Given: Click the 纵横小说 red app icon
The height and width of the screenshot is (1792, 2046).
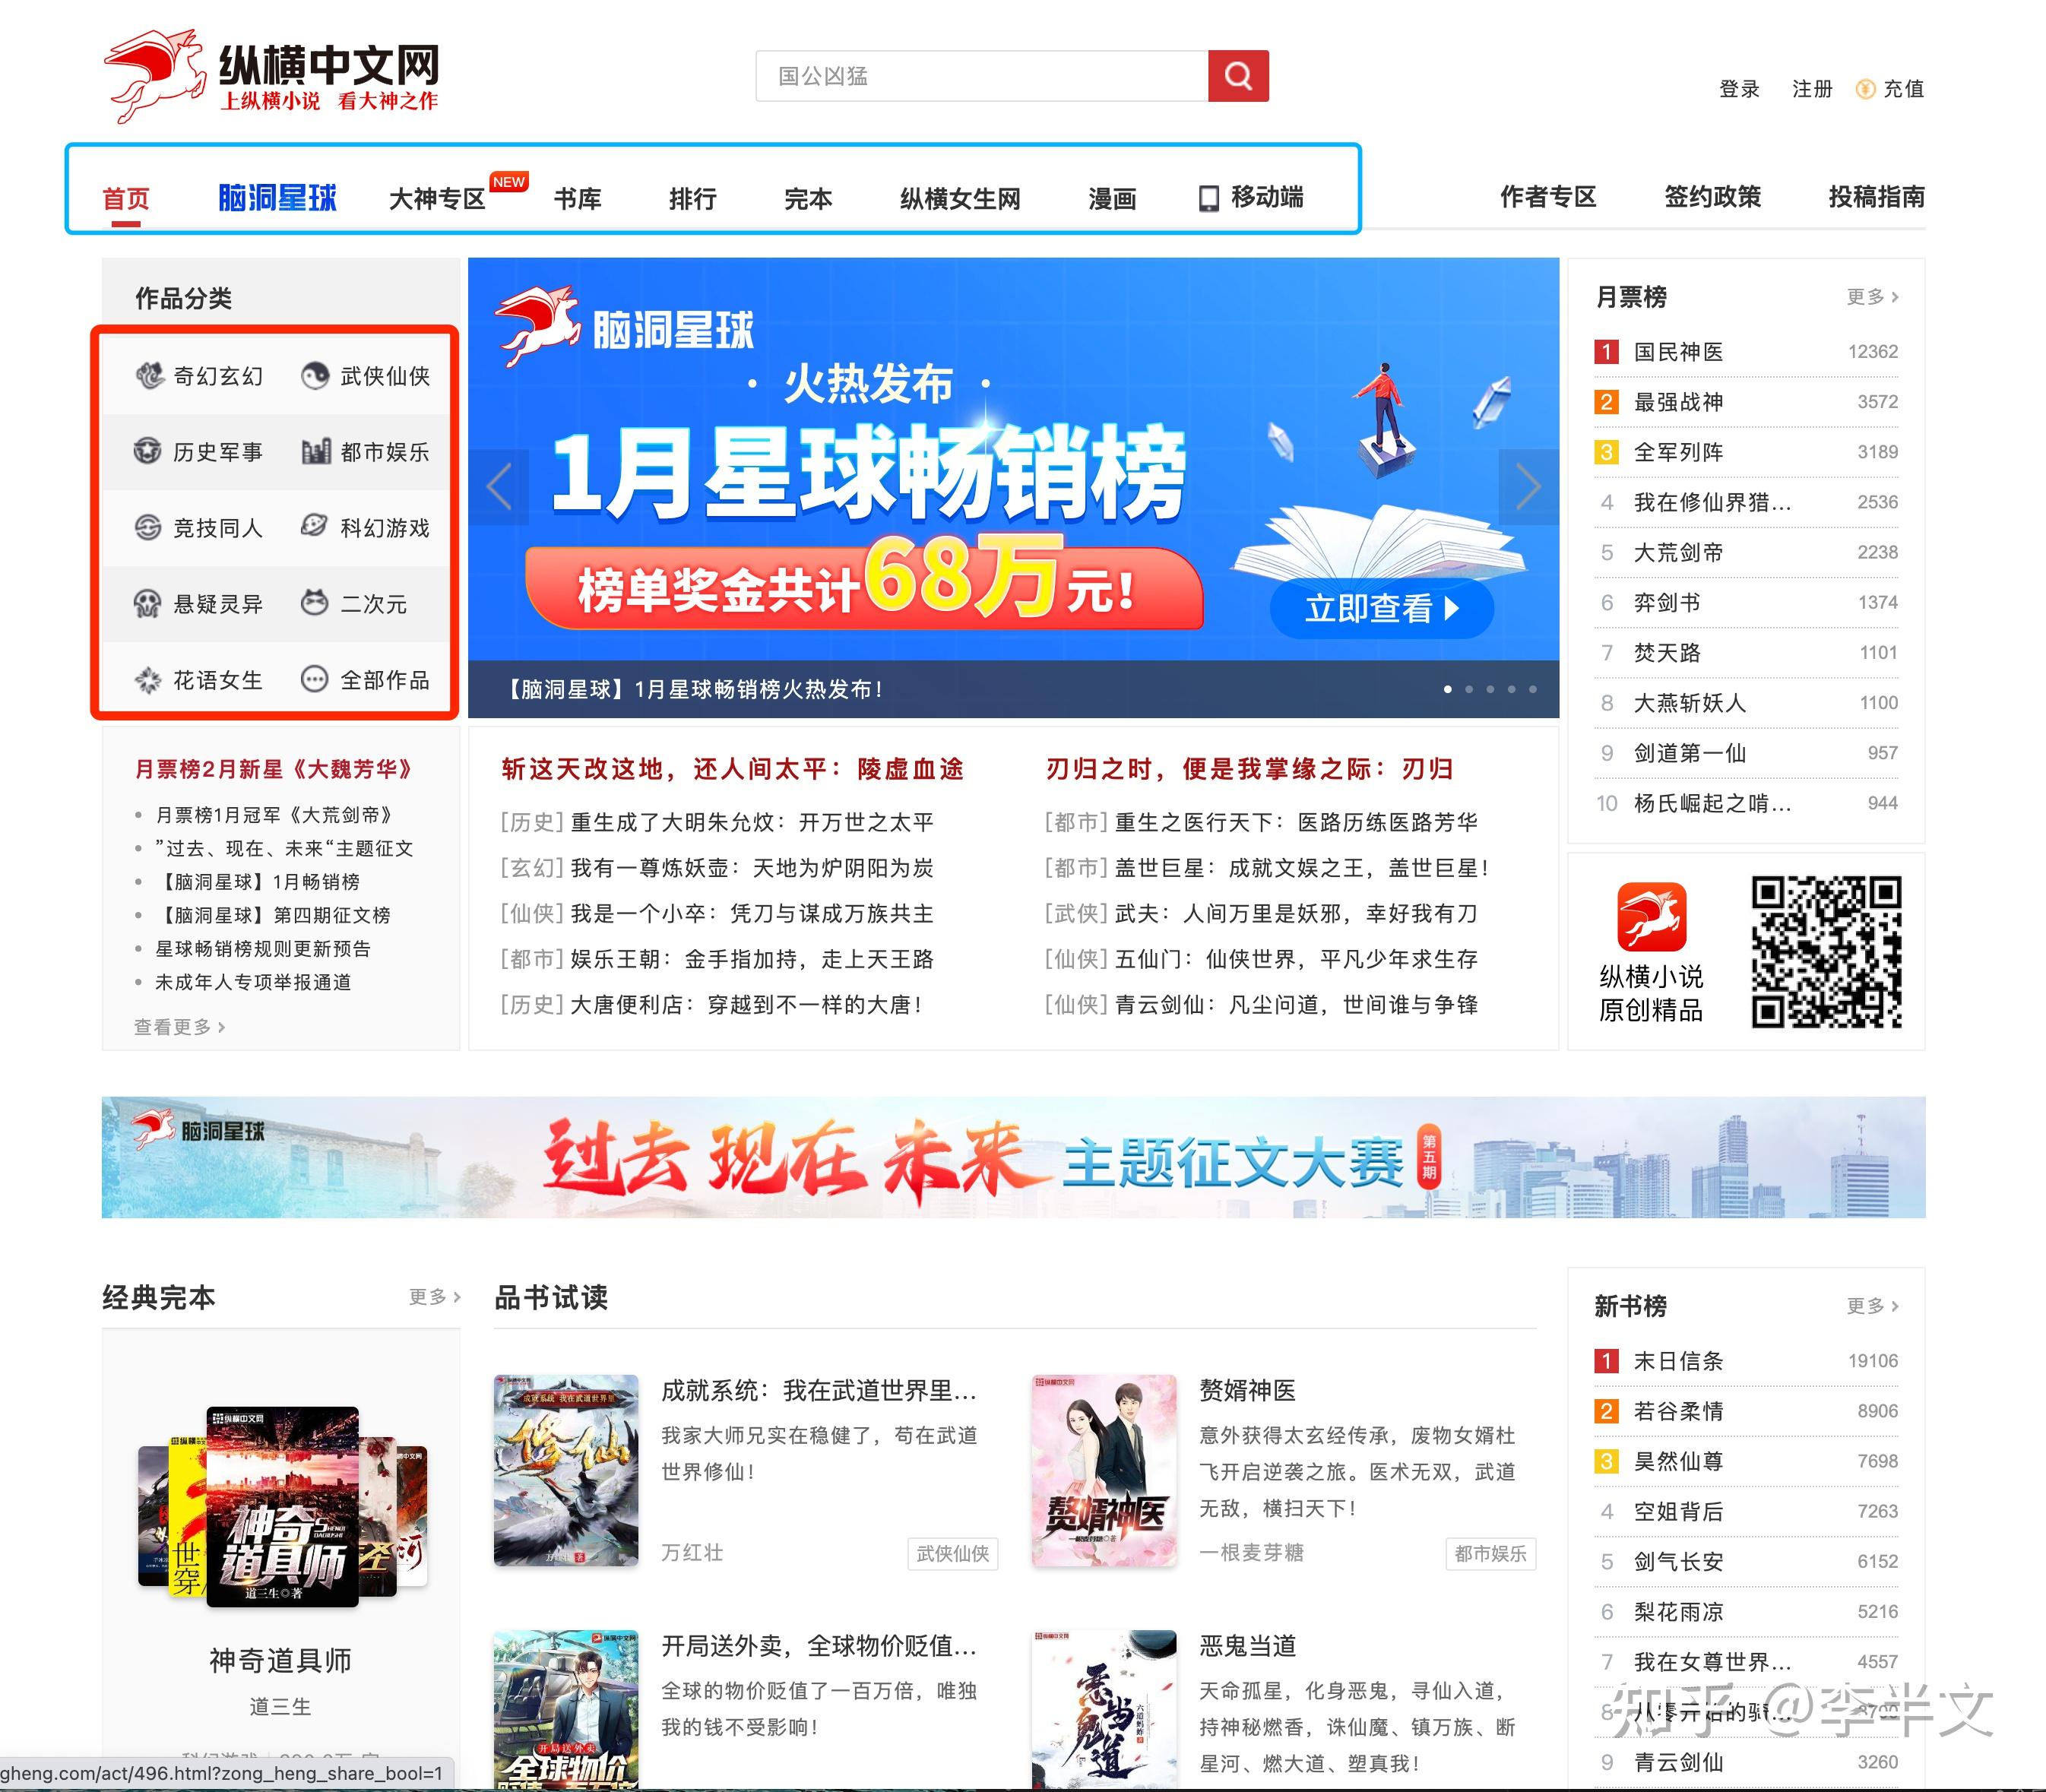Looking at the screenshot, I should (1651, 916).
